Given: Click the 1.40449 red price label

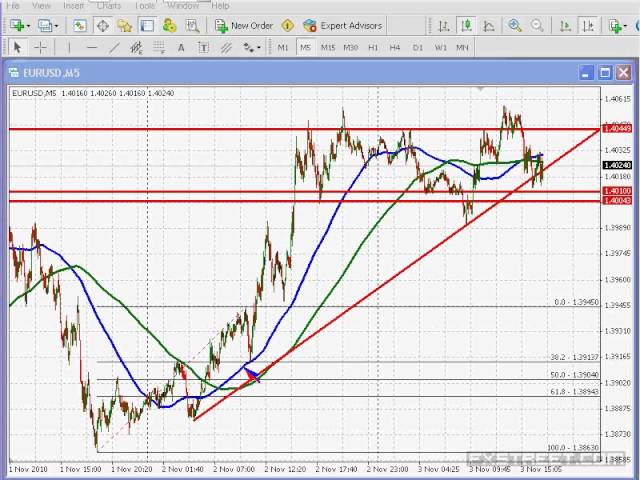Looking at the screenshot, I should pos(617,129).
